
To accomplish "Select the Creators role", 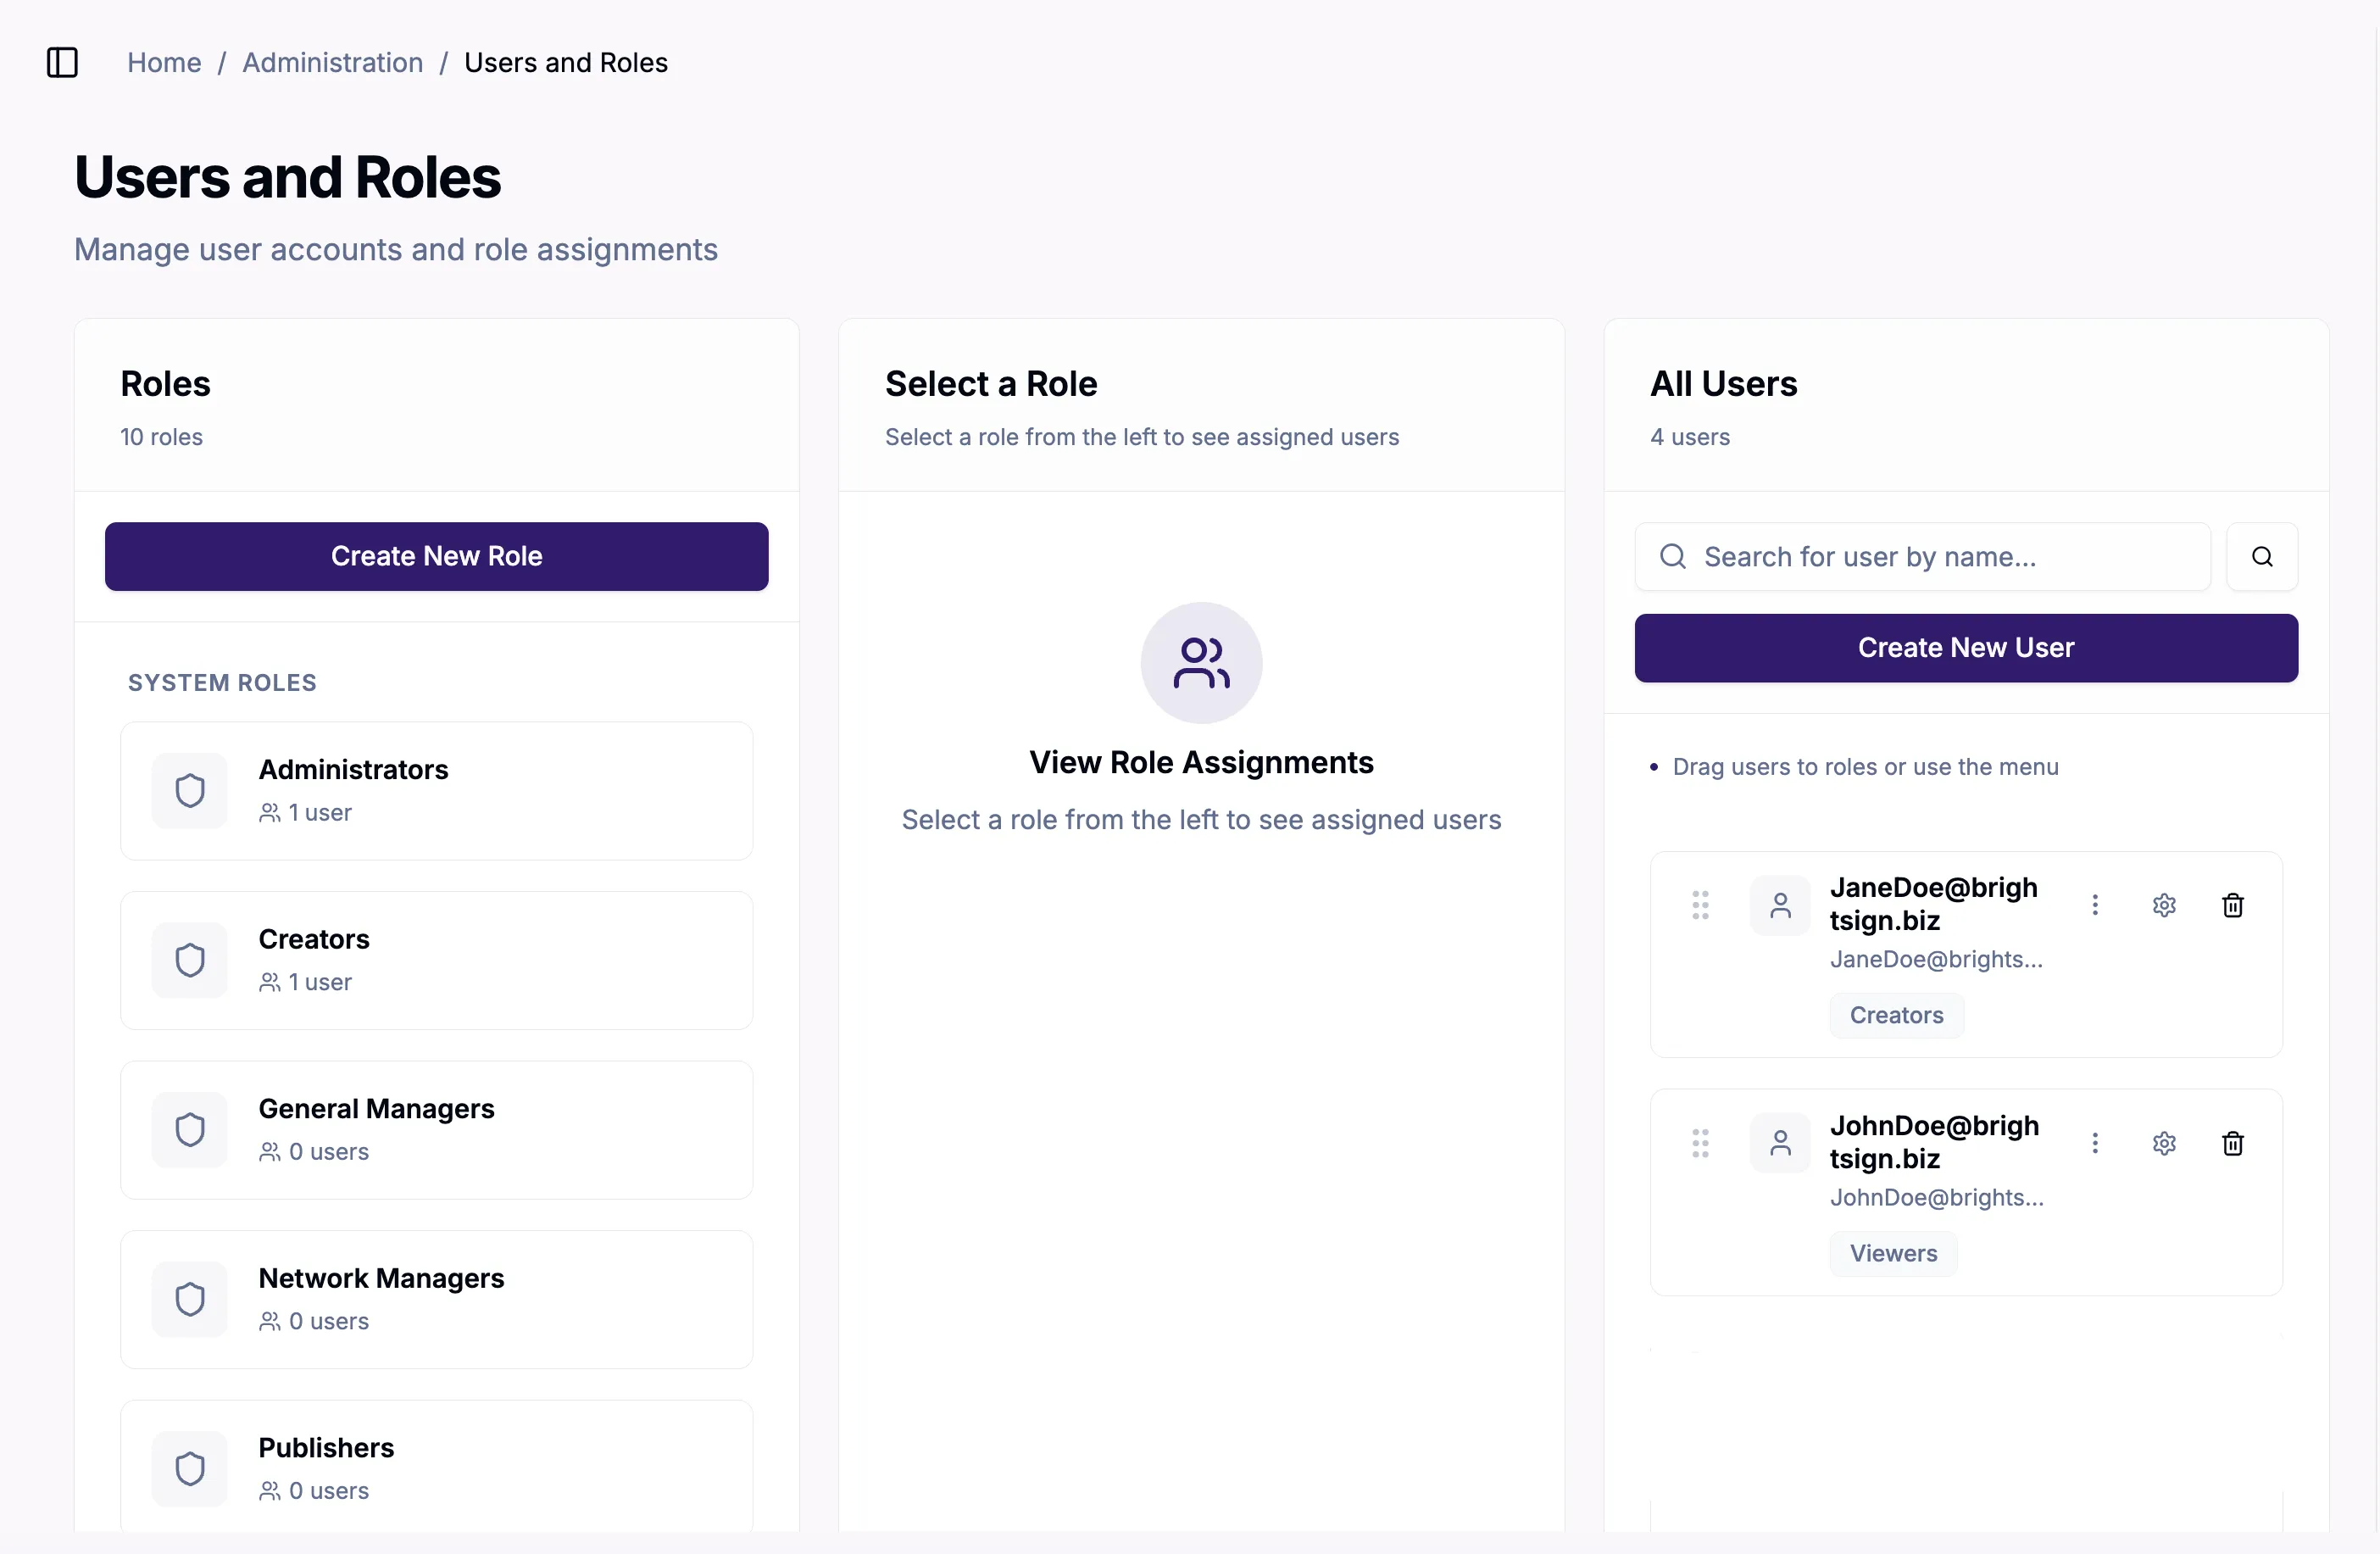I will (437, 960).
